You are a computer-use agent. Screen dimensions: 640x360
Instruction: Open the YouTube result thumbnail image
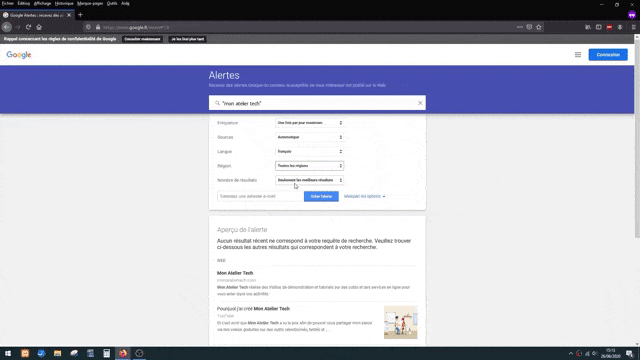tap(400, 322)
